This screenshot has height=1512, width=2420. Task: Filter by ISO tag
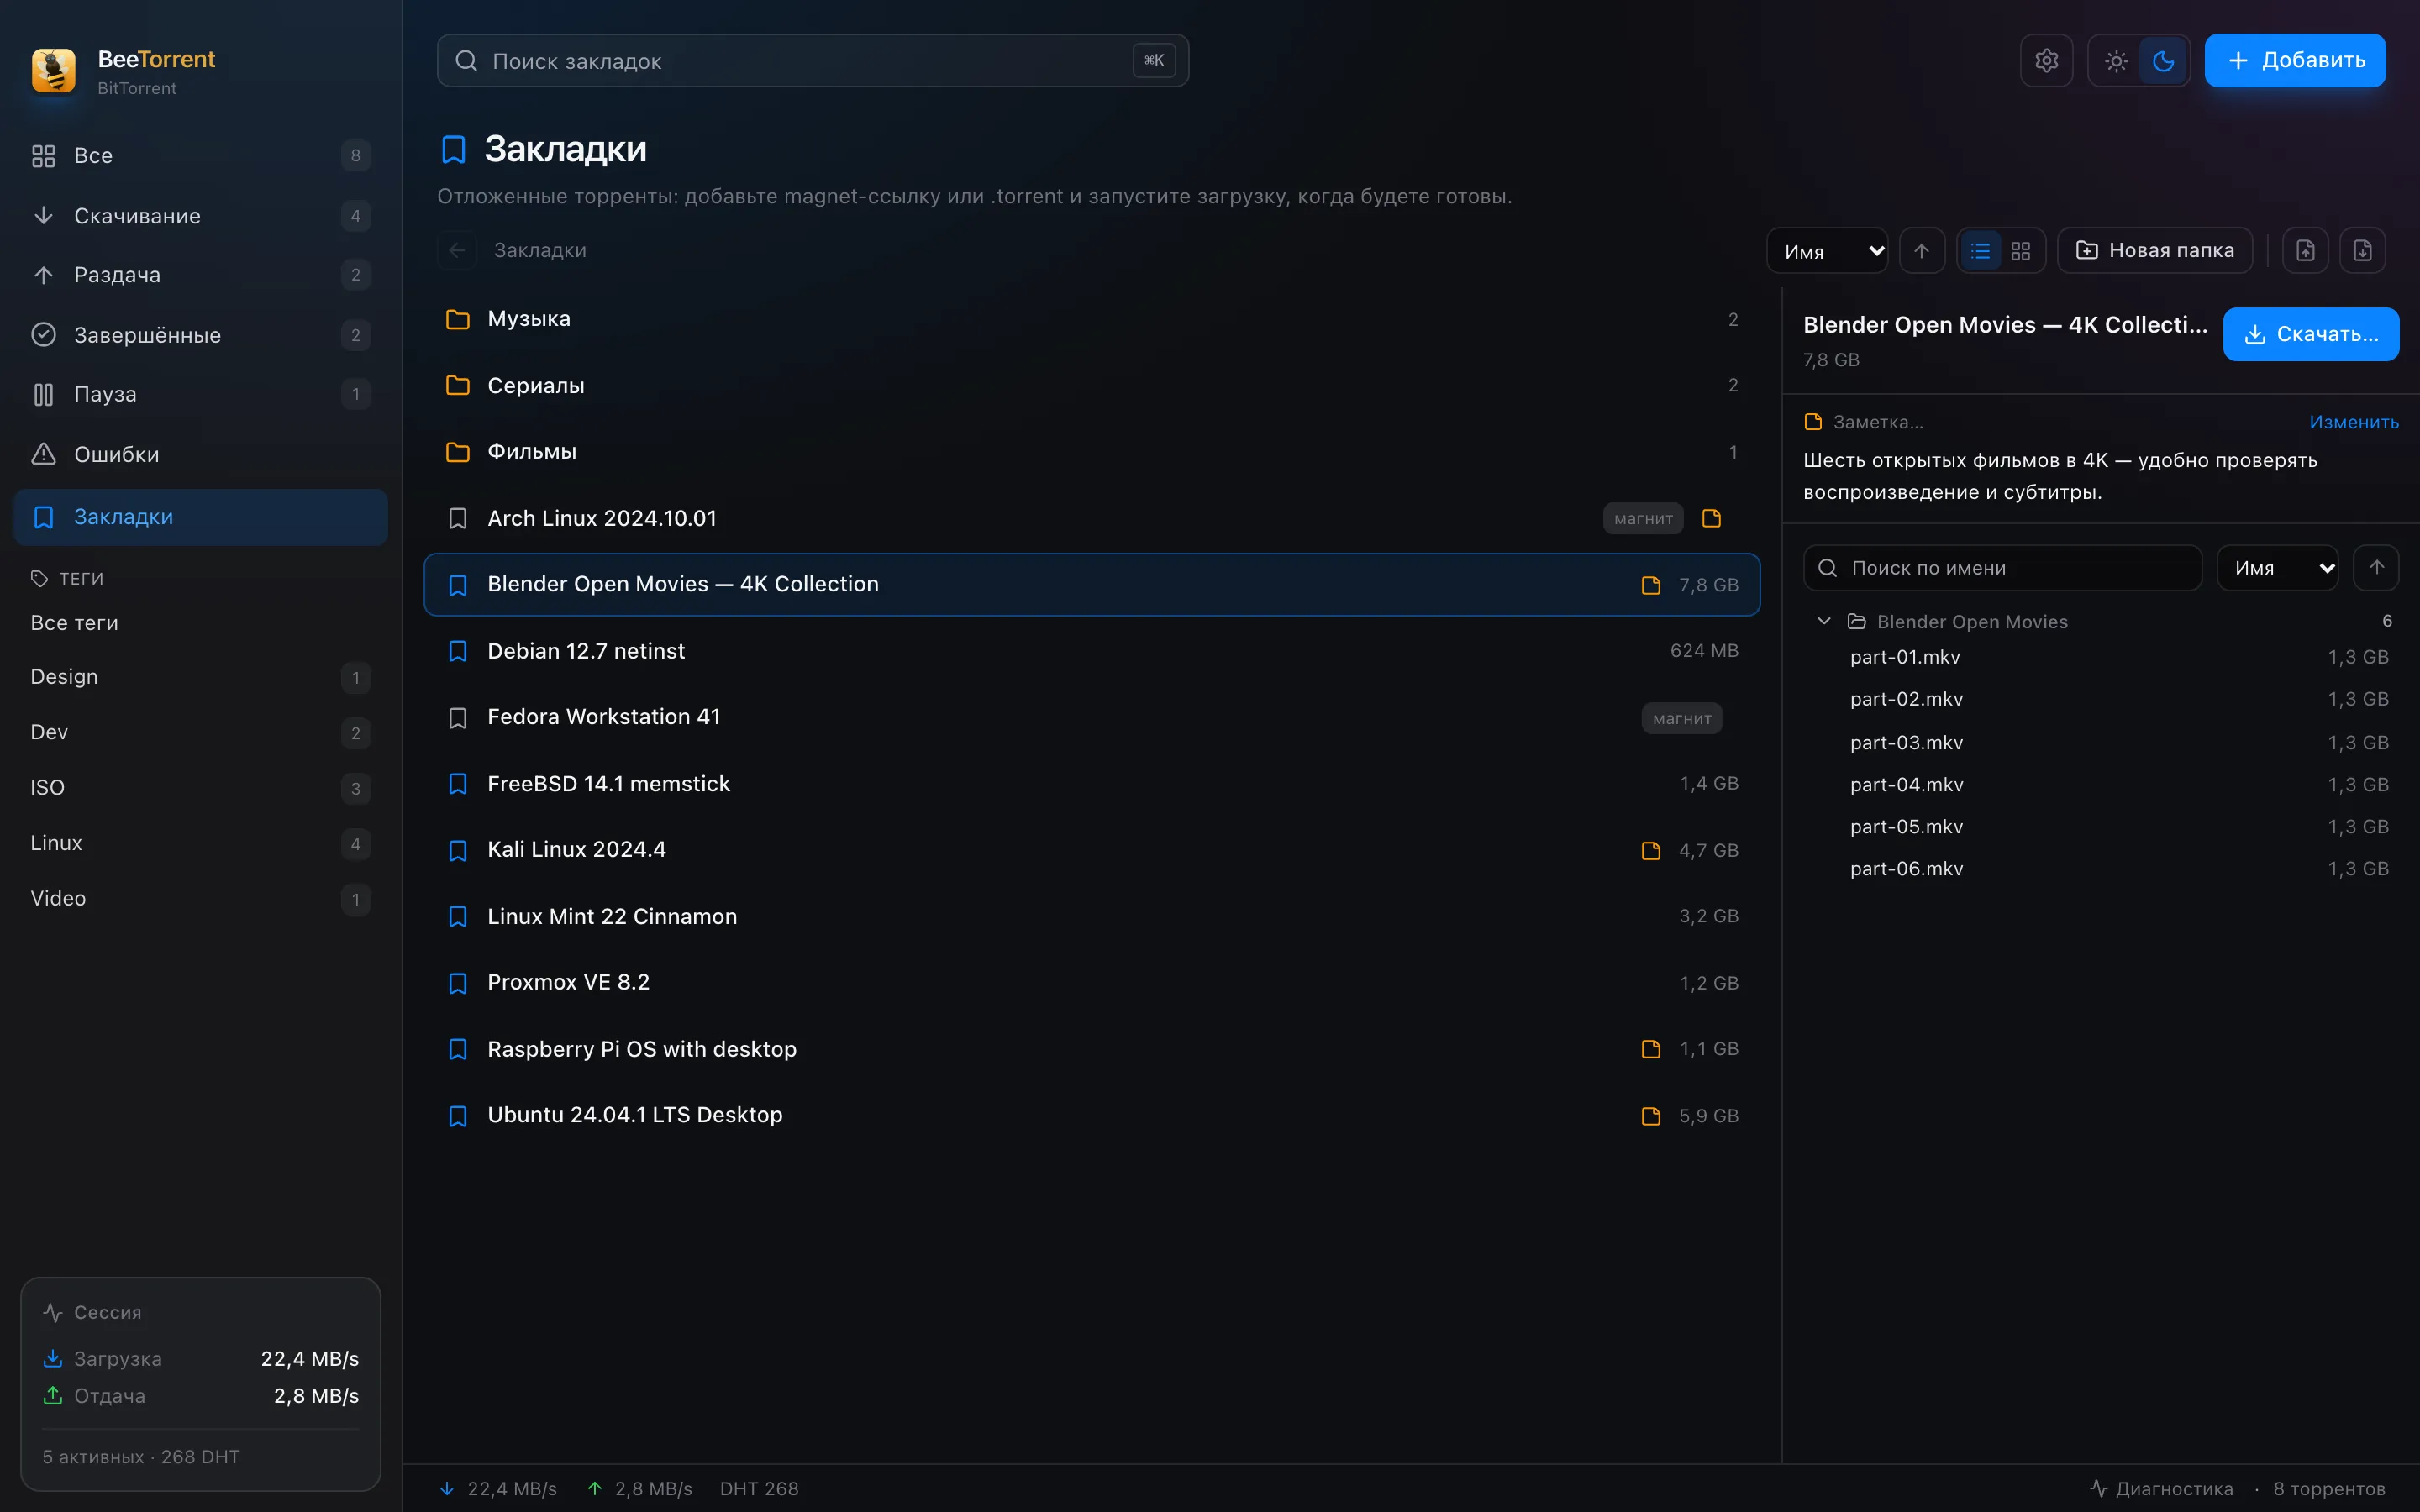(x=201, y=788)
